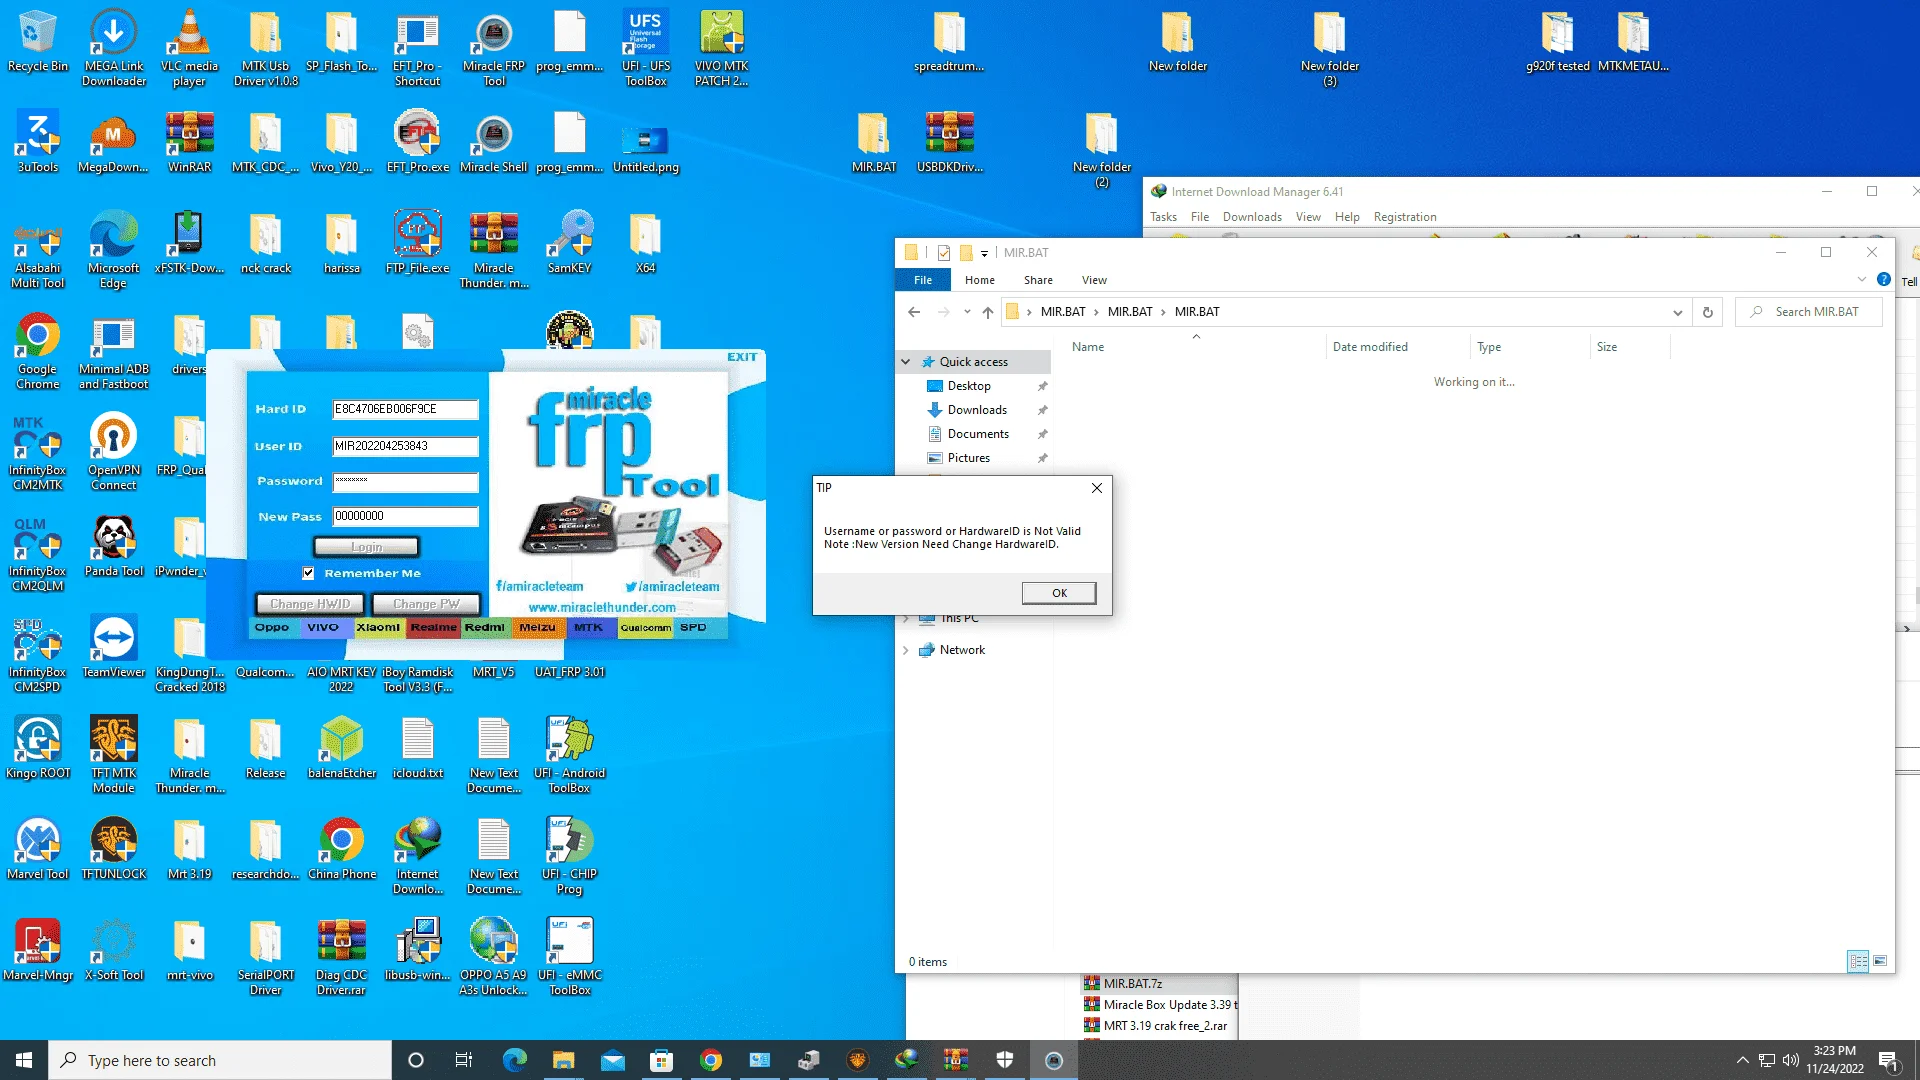Open Registration menu in Internet Download Manager
Screen dimensions: 1920x1080
(x=1405, y=217)
